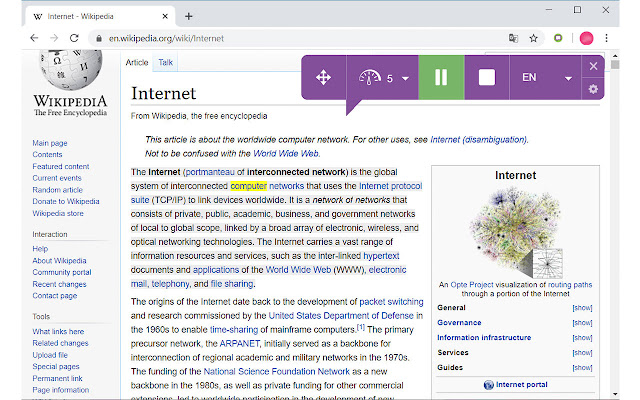This screenshot has width=640, height=400.
Task: Click the Wikipedia globe logo
Action: pyautogui.click(x=70, y=69)
